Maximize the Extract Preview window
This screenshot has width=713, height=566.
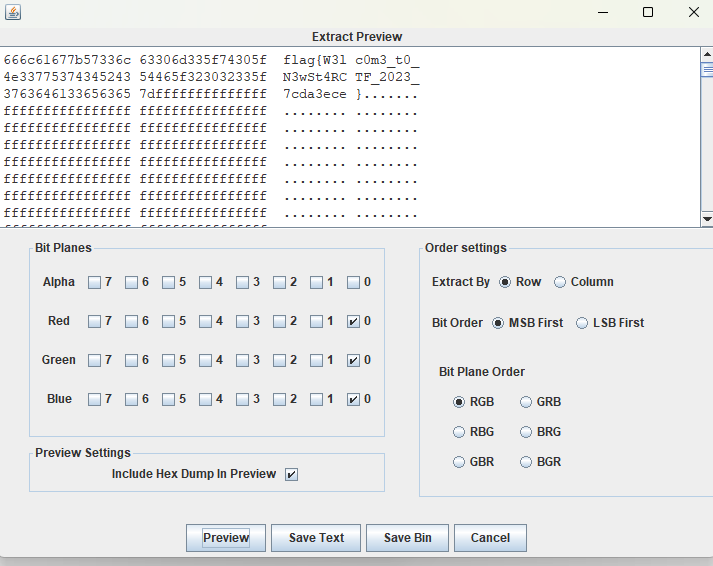[648, 12]
